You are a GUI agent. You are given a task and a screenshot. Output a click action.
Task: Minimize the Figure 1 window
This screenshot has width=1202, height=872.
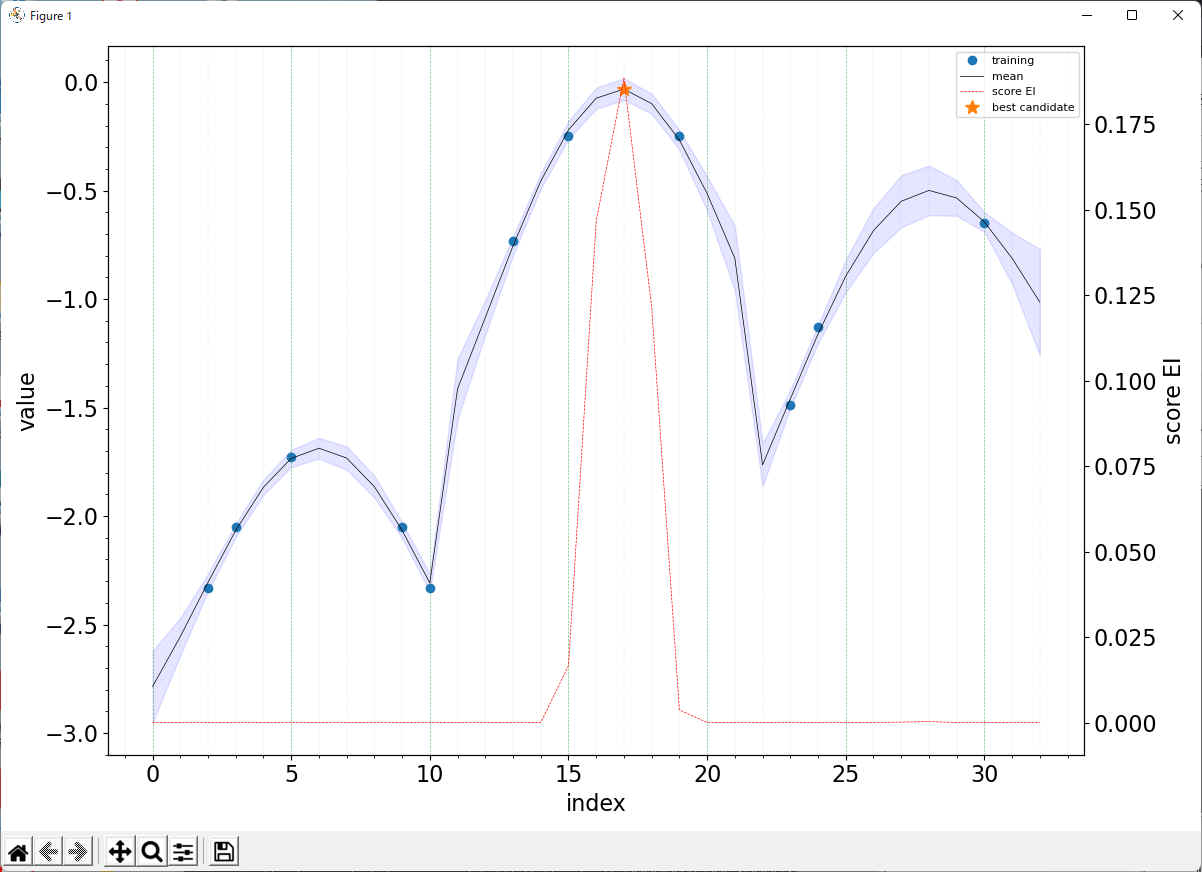click(x=1087, y=15)
